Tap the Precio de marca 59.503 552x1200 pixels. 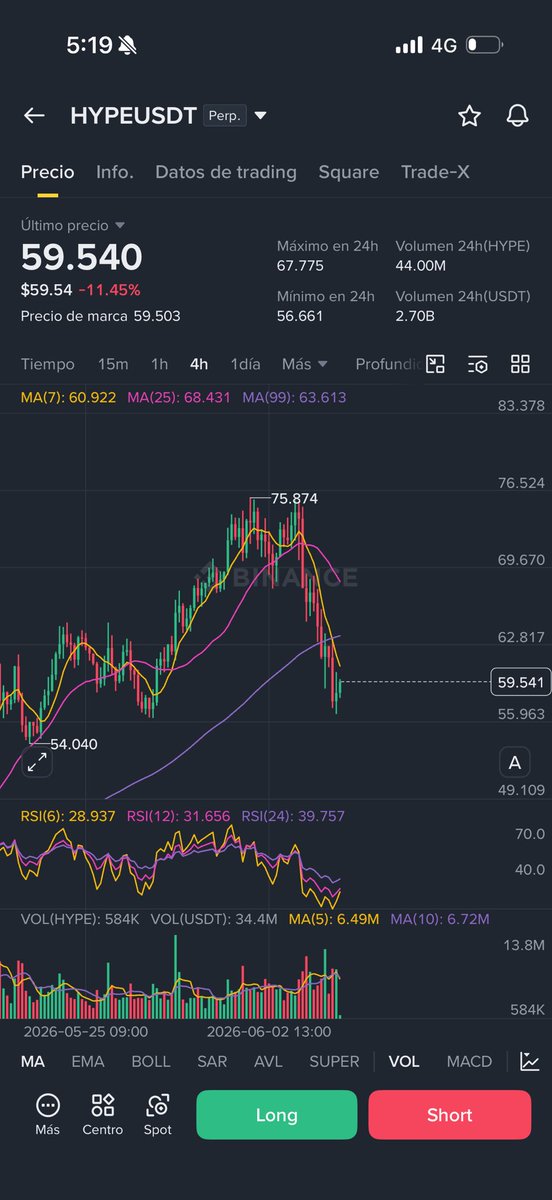click(x=101, y=316)
